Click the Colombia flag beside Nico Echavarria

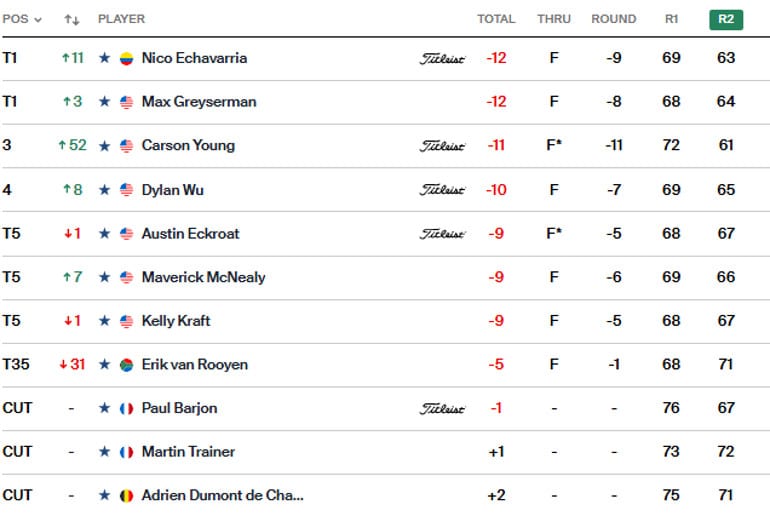(126, 59)
